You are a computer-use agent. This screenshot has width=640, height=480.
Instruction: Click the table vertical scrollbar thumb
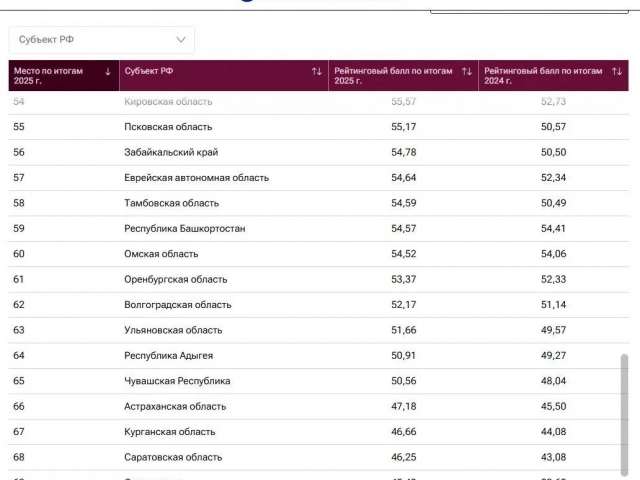pyautogui.click(x=624, y=416)
